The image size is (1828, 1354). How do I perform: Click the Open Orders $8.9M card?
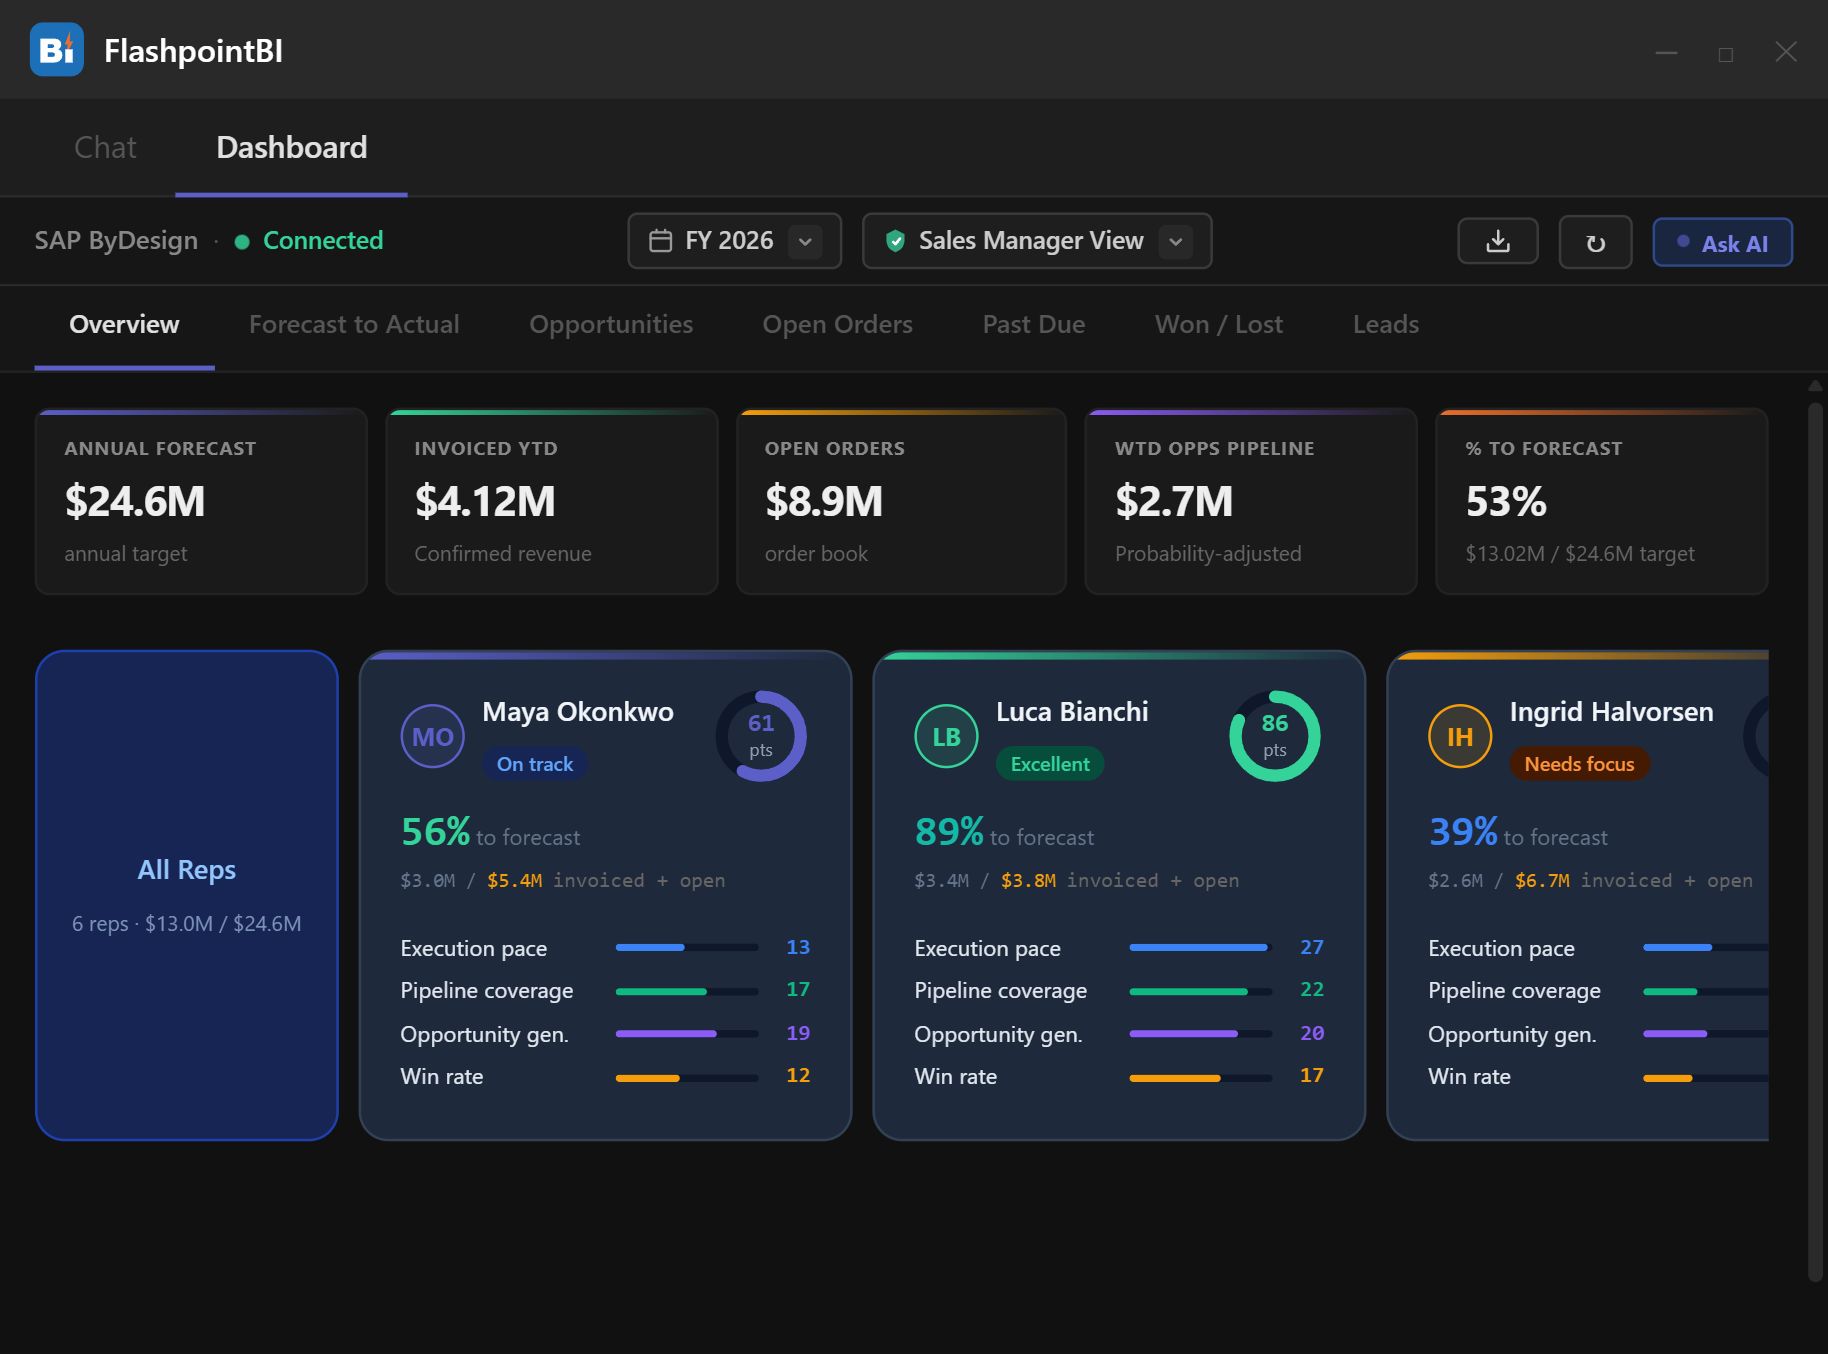pos(901,501)
